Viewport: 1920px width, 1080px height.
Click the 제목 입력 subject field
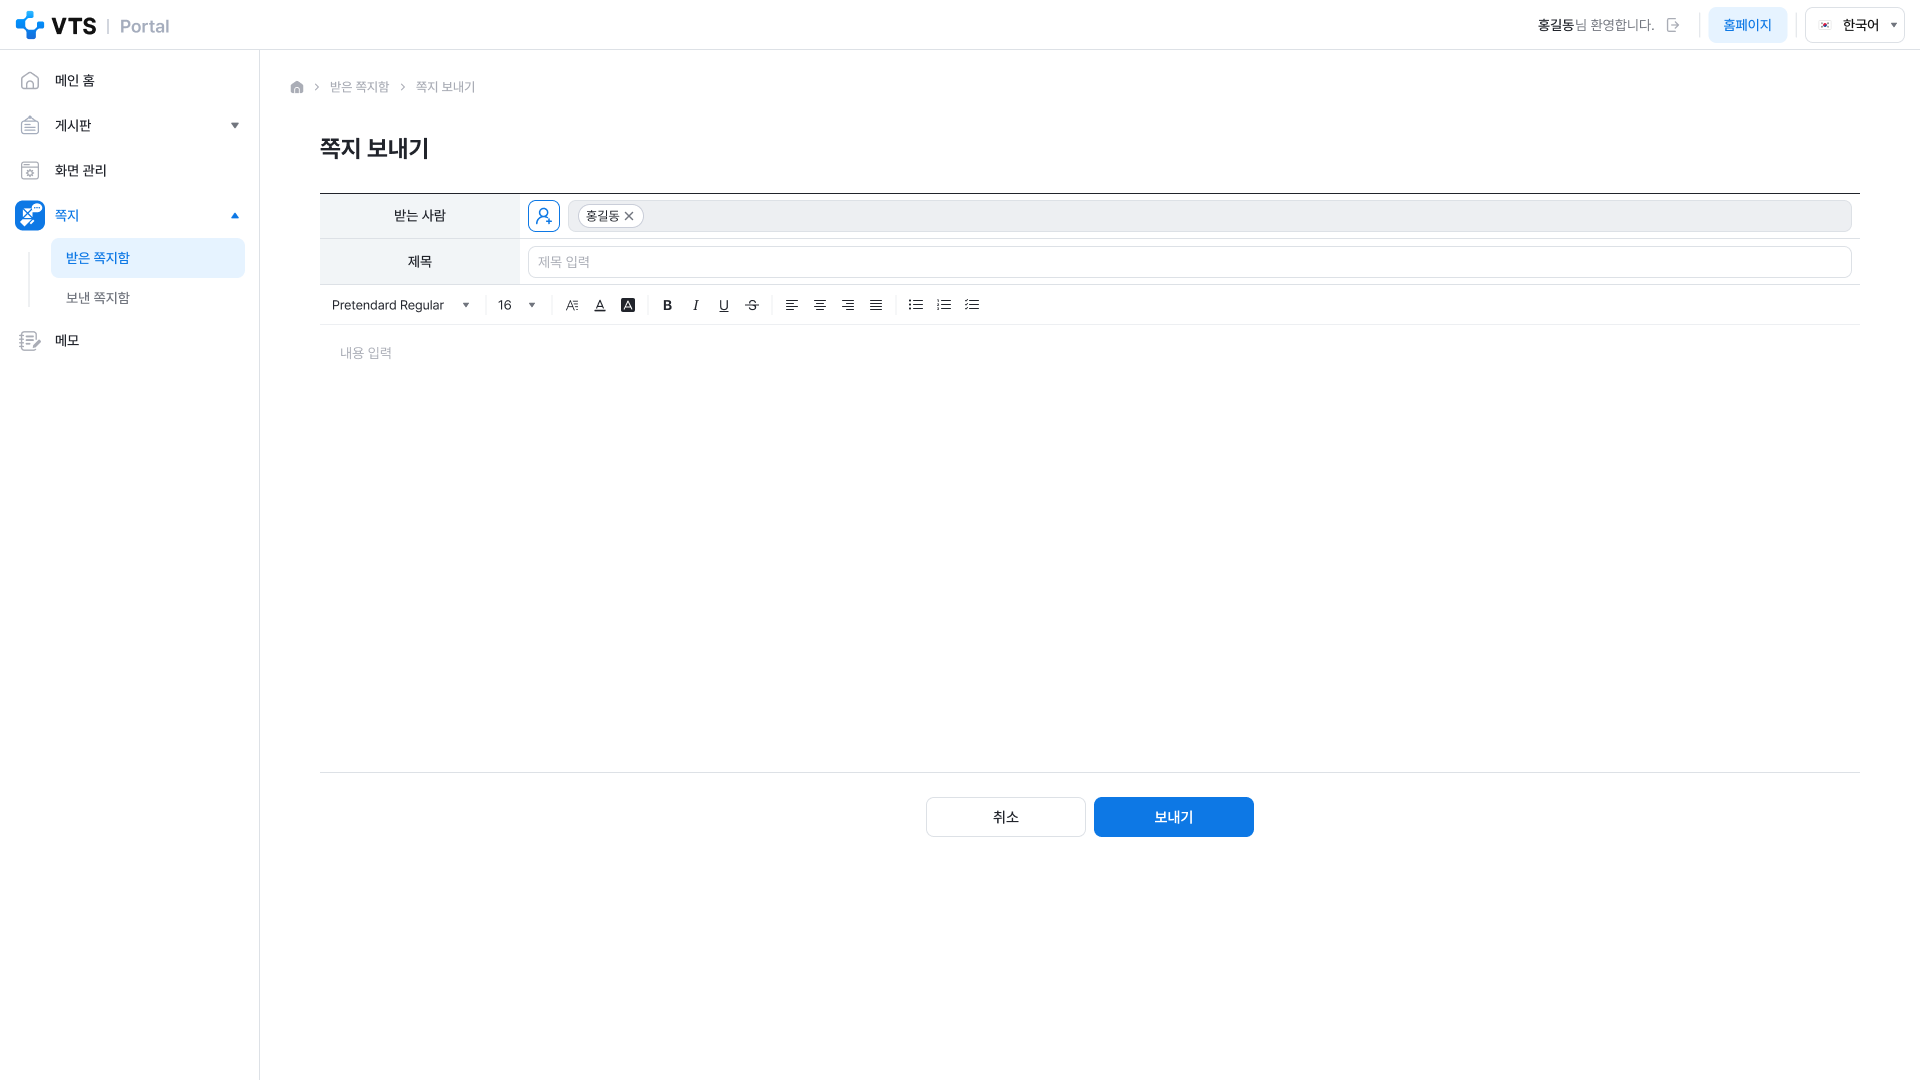(x=1190, y=262)
